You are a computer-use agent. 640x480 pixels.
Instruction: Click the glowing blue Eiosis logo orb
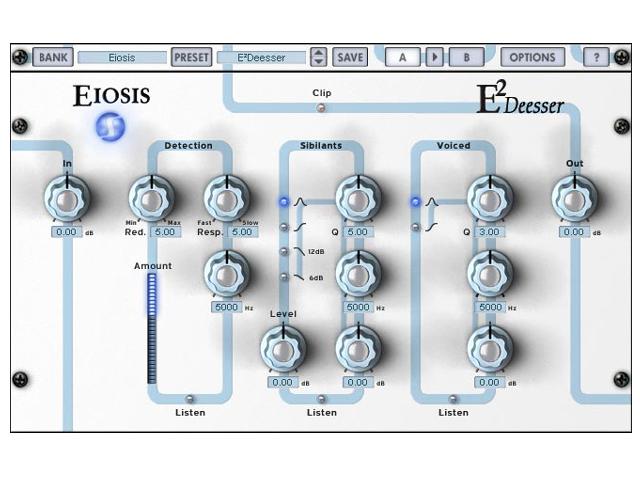coord(110,127)
